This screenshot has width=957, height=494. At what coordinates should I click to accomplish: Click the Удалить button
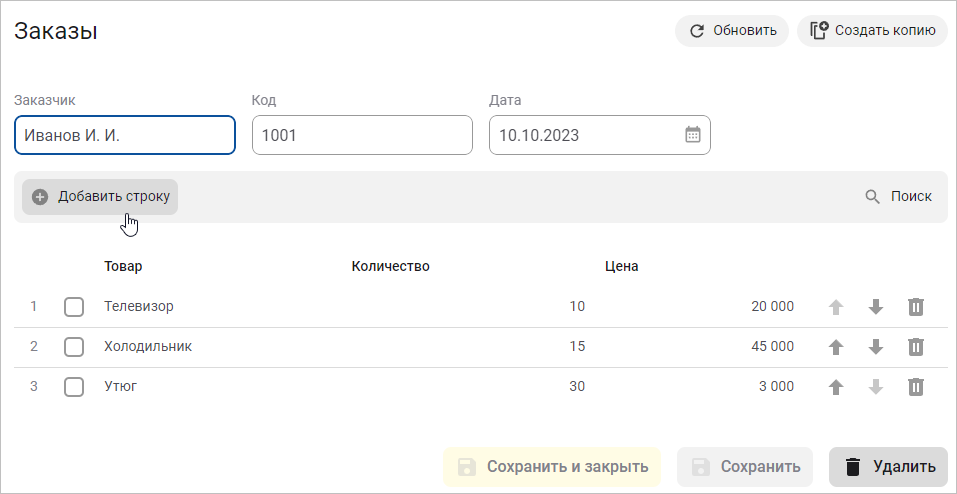point(888,467)
